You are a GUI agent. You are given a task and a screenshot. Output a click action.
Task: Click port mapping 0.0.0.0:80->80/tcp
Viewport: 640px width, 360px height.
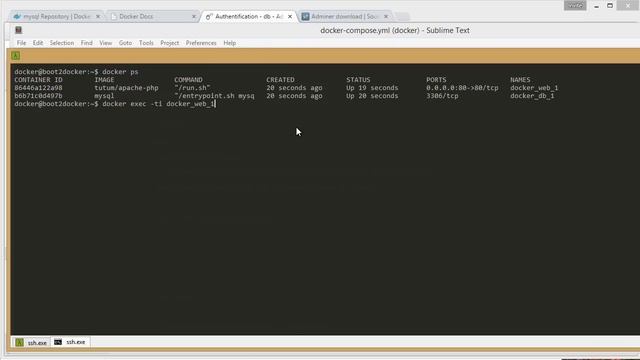coord(462,88)
